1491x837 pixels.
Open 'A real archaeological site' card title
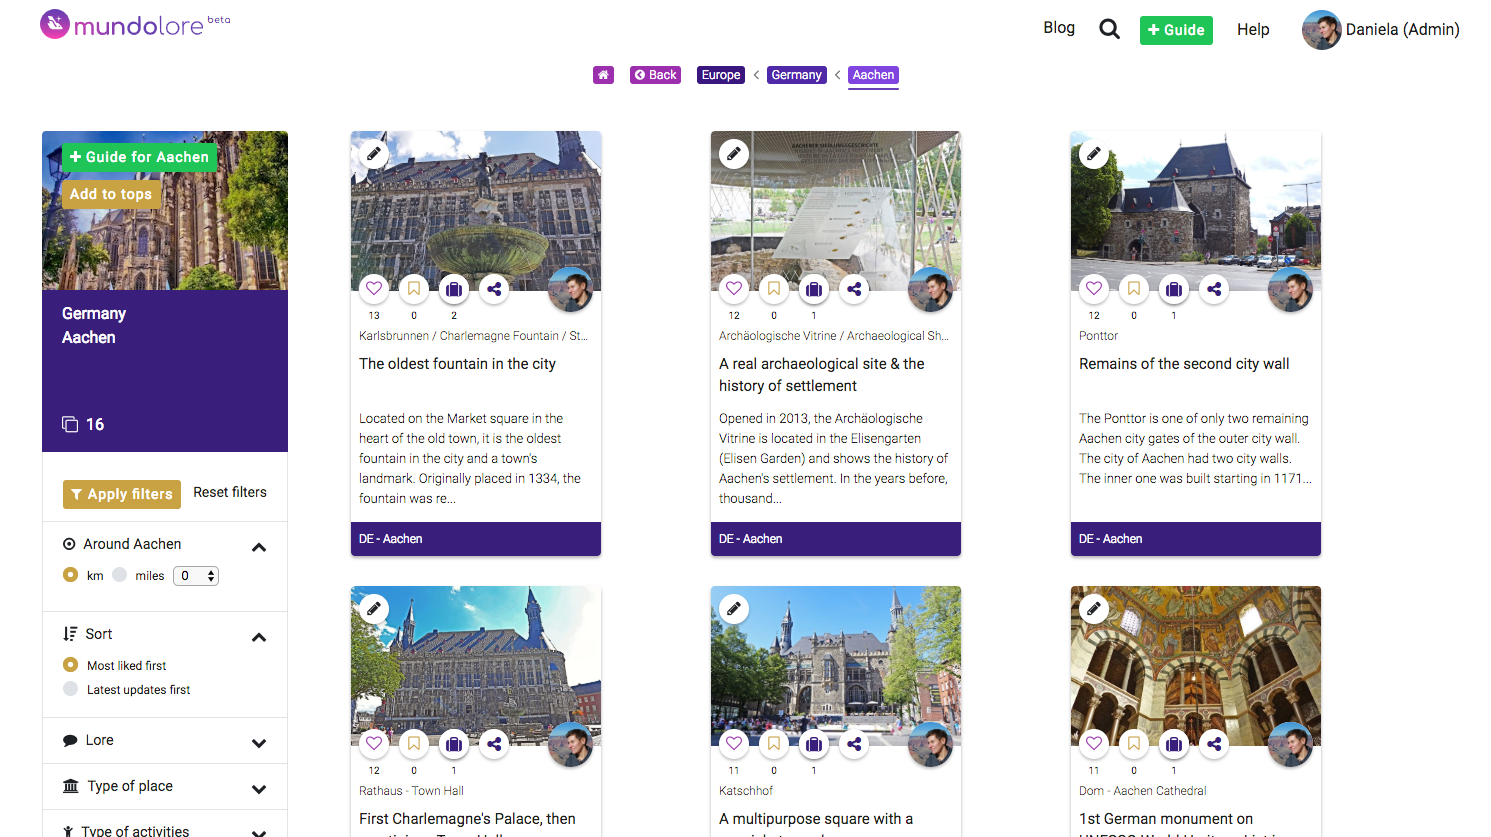click(822, 375)
